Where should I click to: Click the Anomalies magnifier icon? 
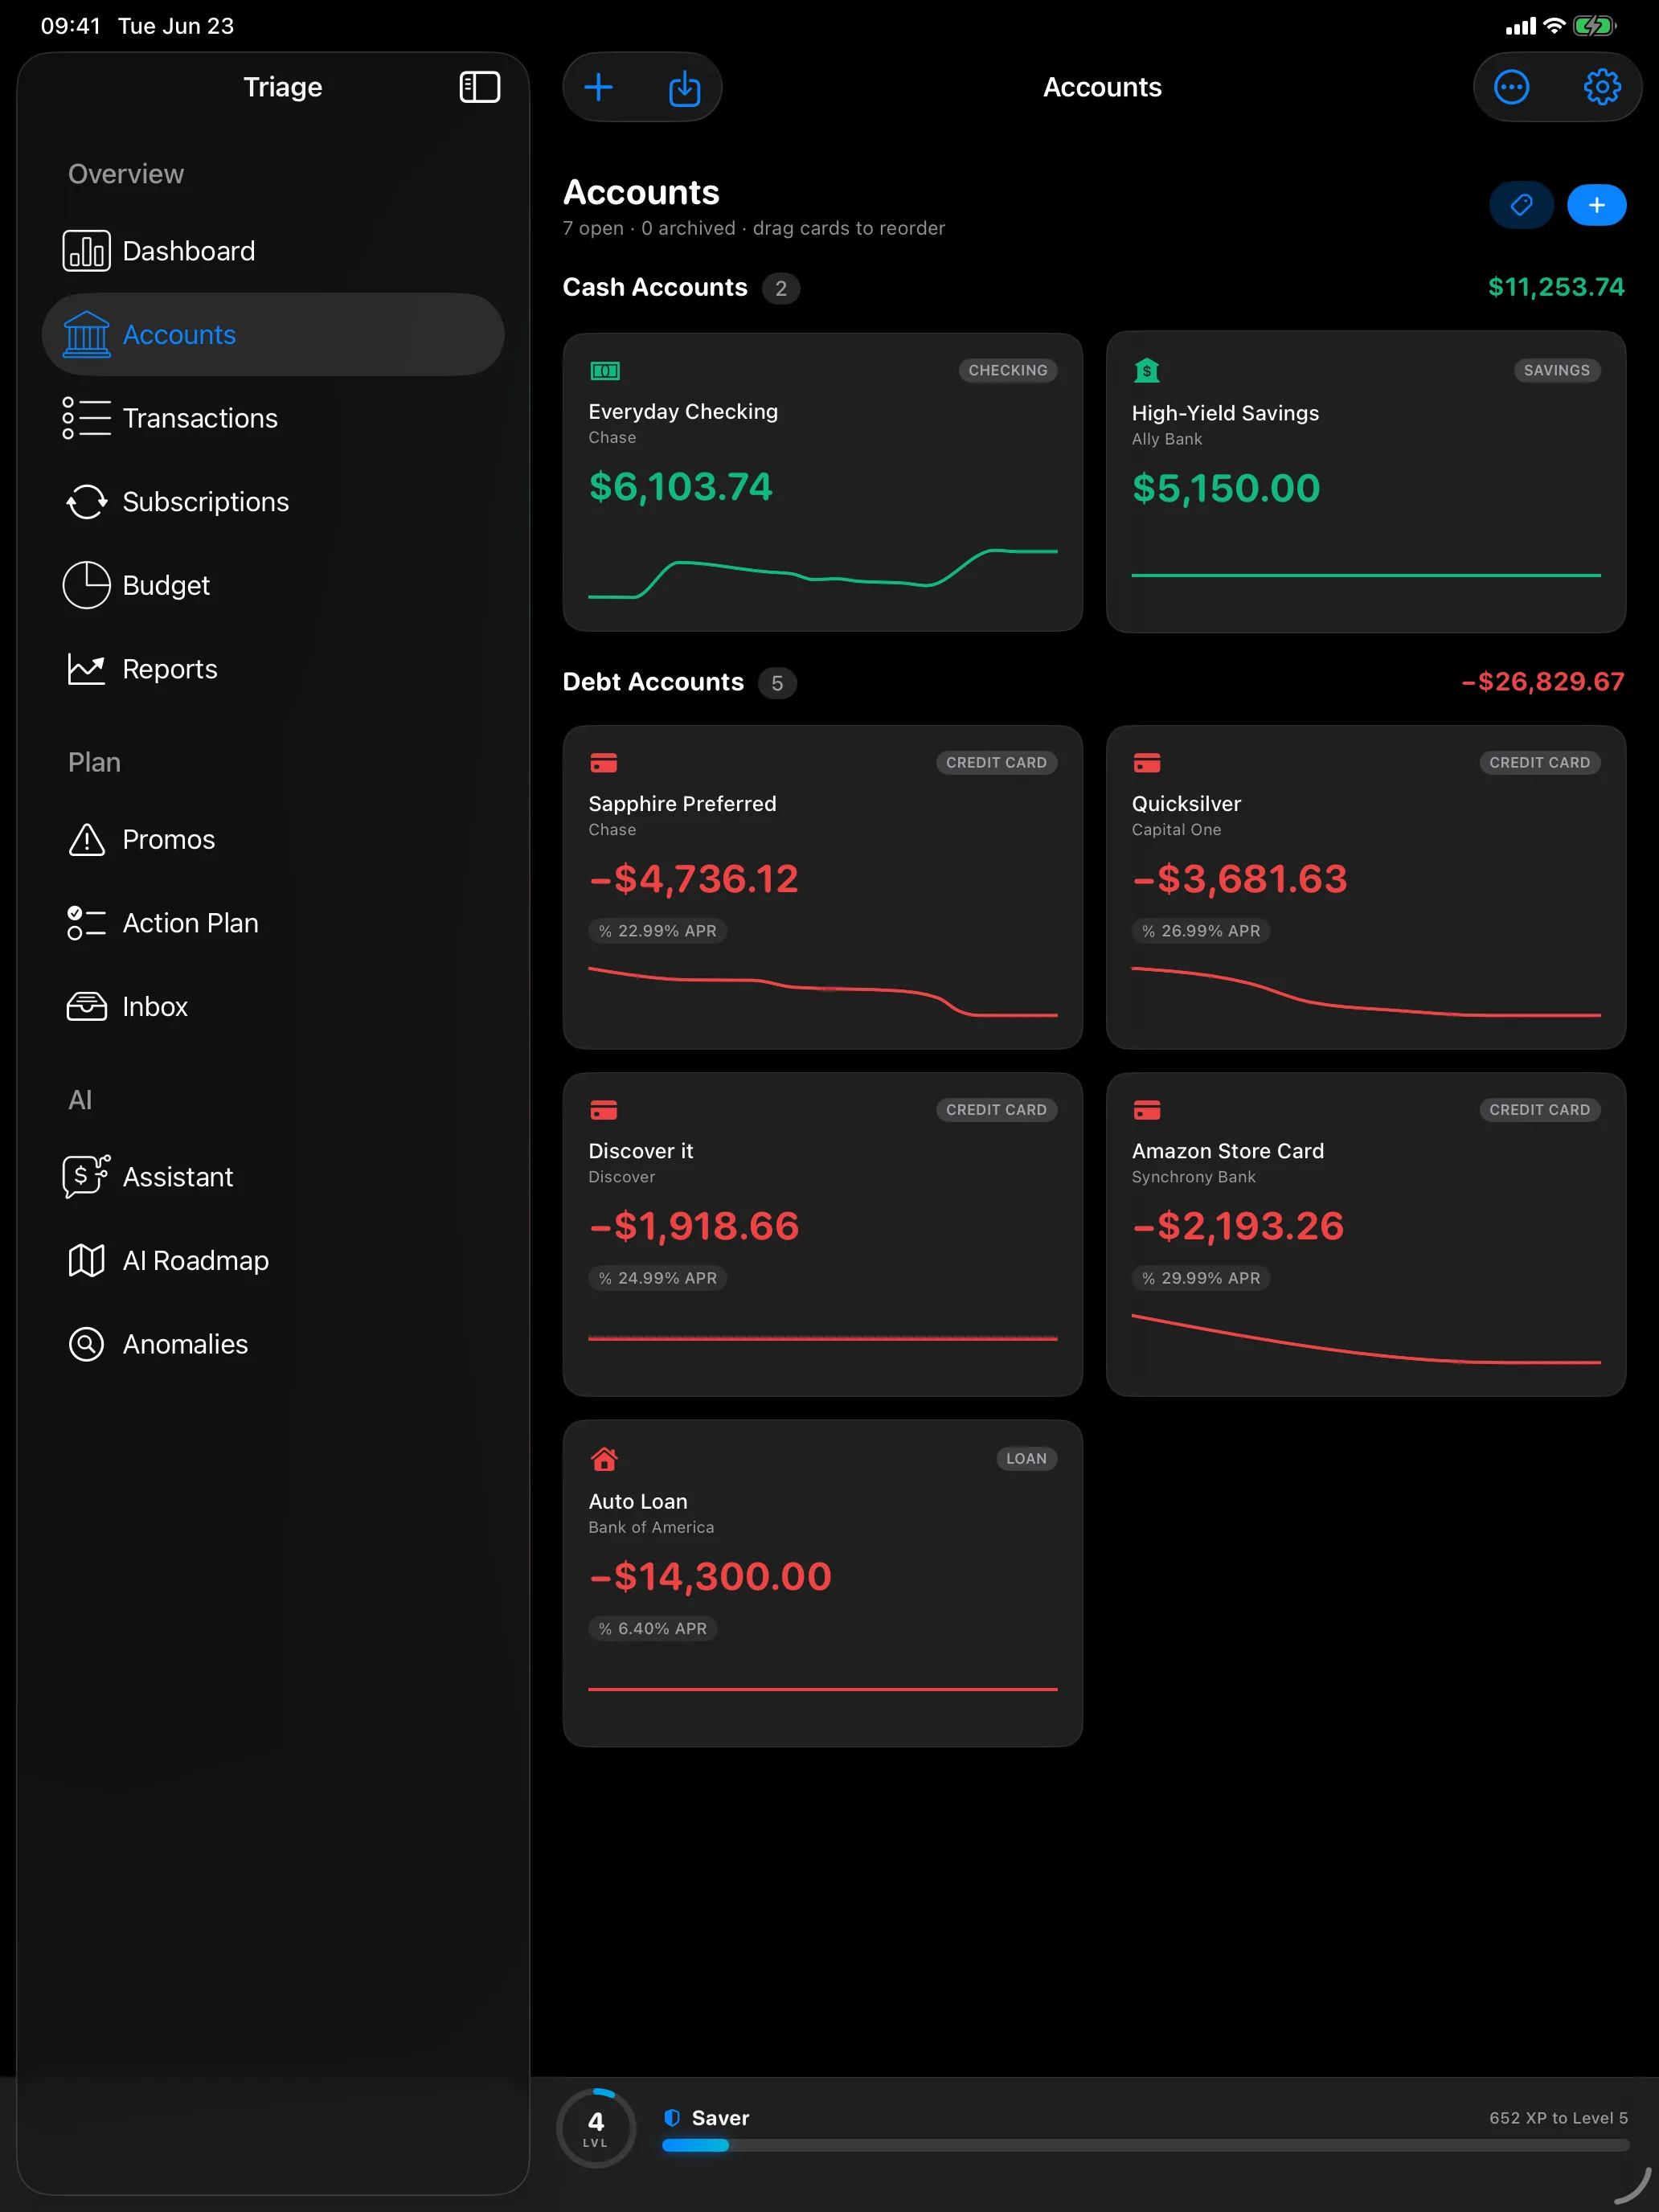click(86, 1344)
